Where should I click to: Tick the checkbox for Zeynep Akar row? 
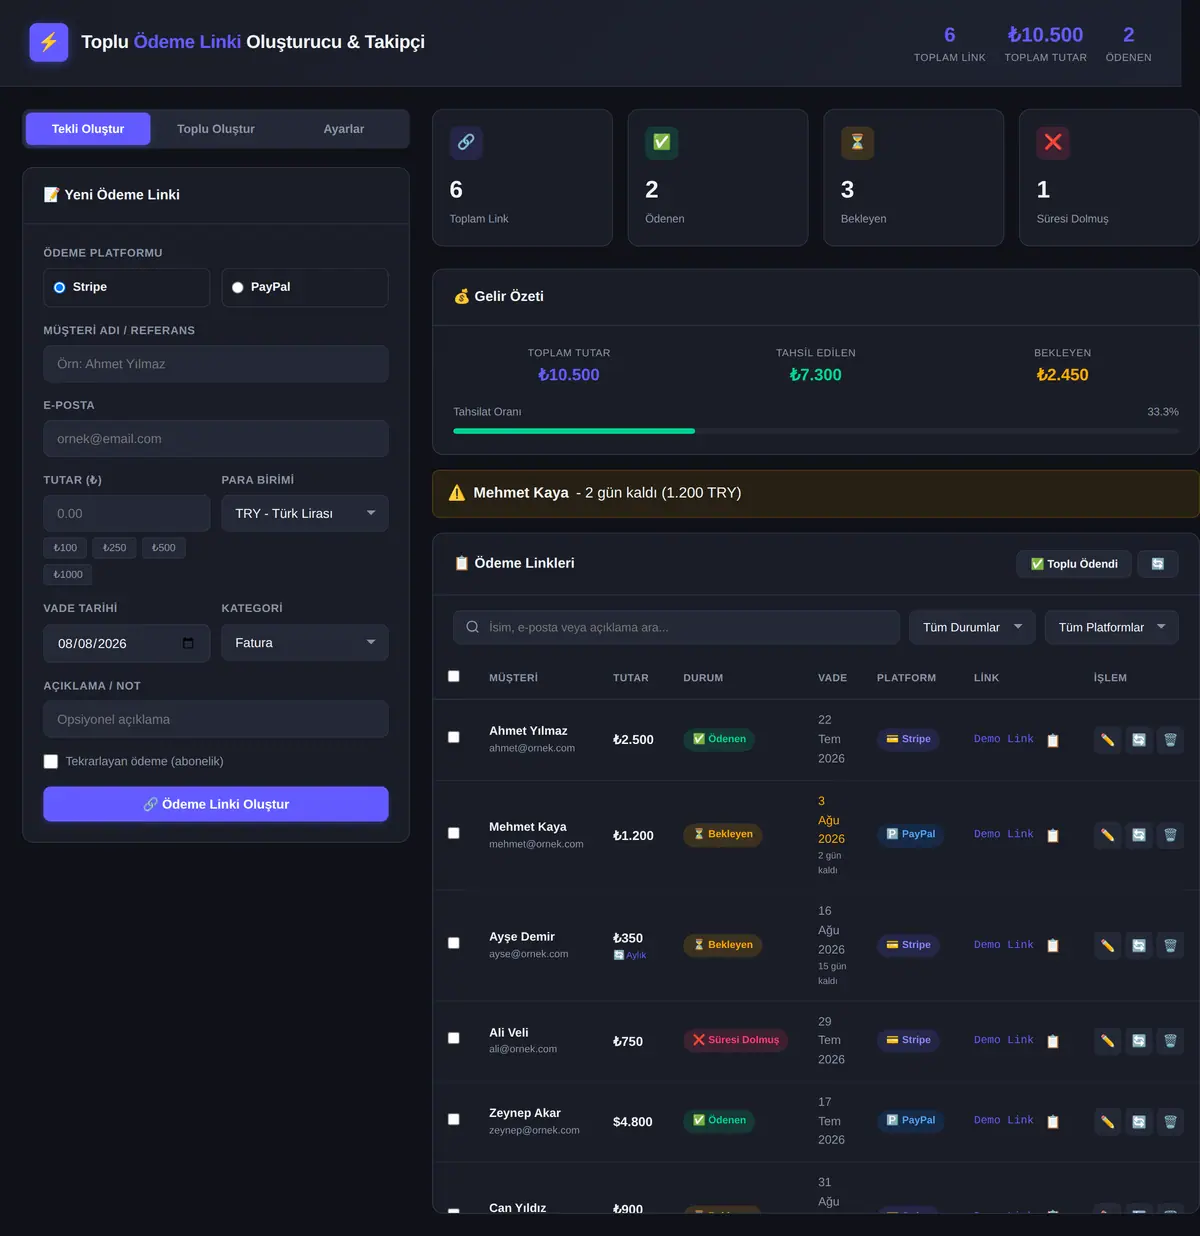[x=454, y=1120]
